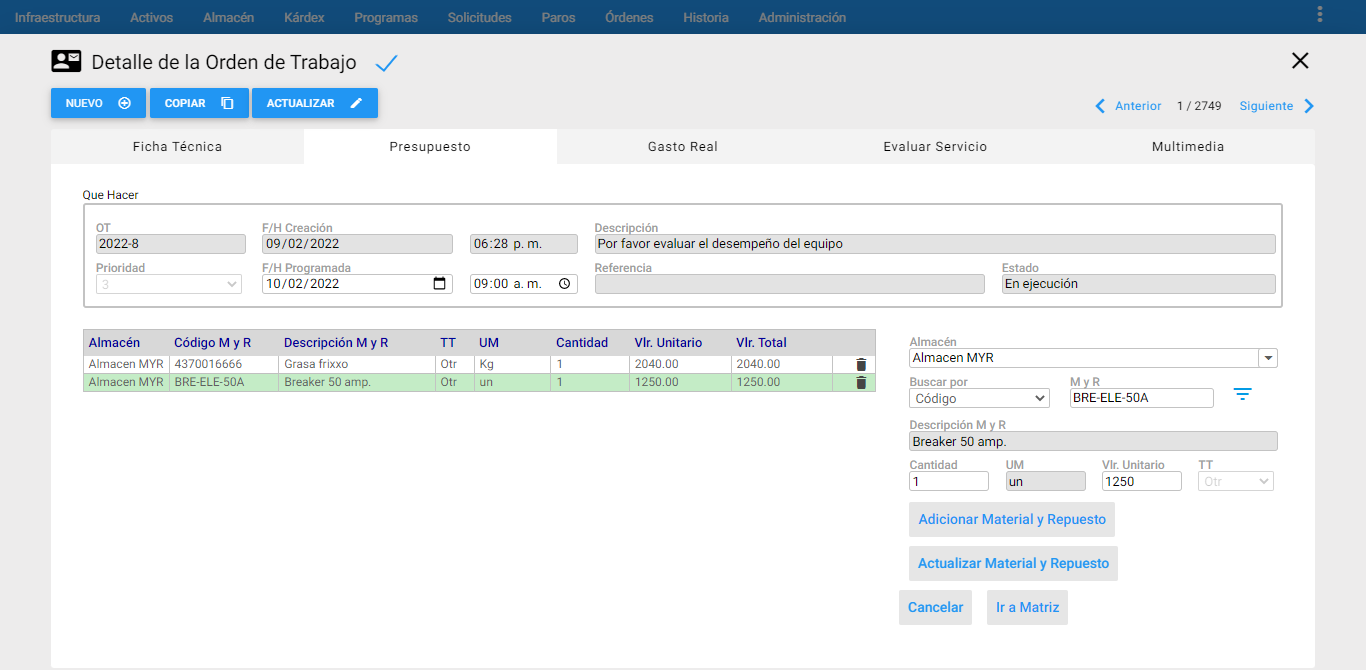Screen dimensions: 1366x670
Task: Open Programas menu
Action: point(386,17)
